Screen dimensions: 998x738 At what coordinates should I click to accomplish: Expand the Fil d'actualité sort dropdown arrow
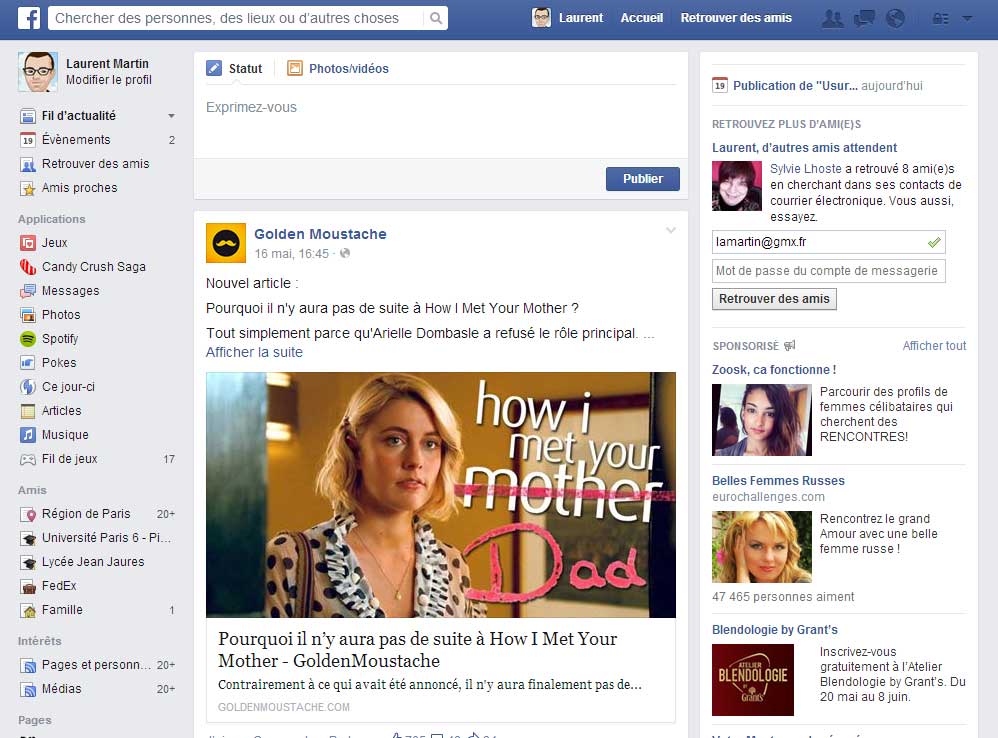click(x=171, y=116)
